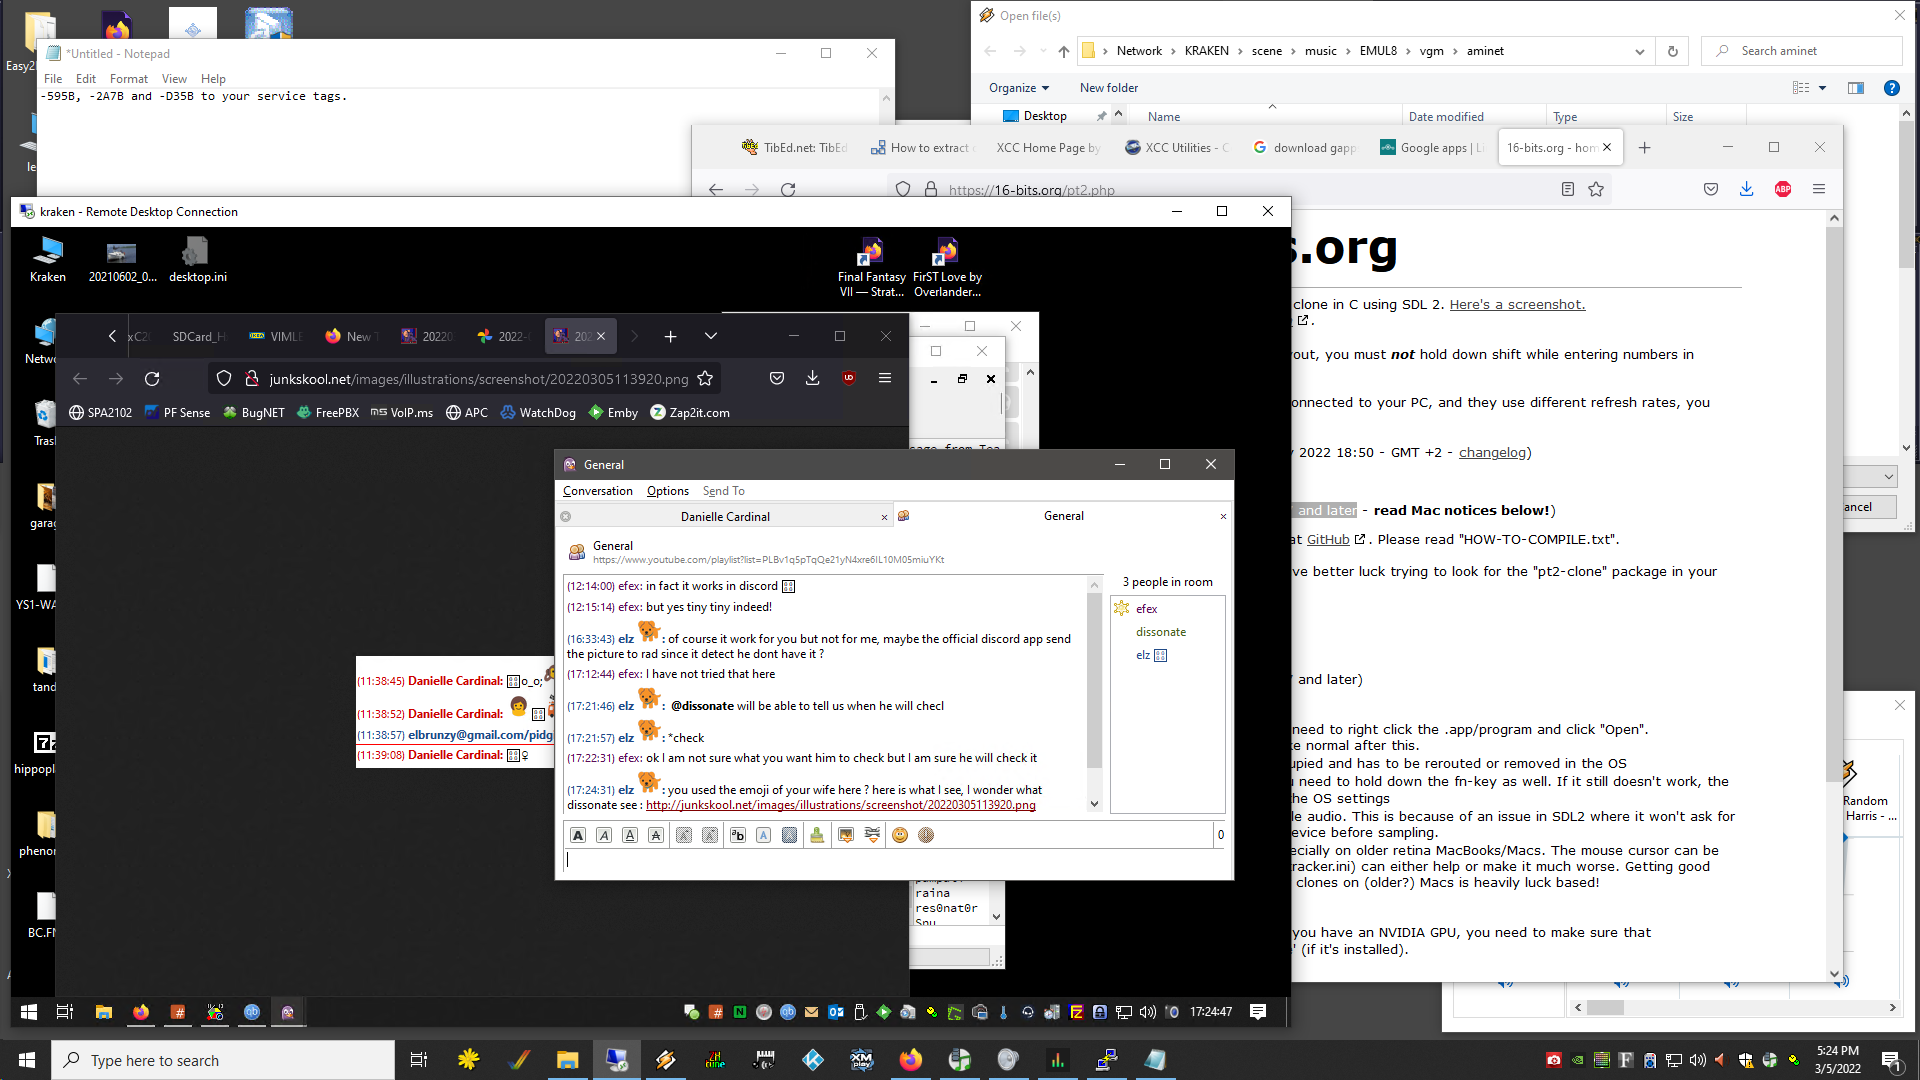Image resolution: width=1920 pixels, height=1080 pixels.
Task: Open the Zap2it.com bookmark
Action: (690, 413)
